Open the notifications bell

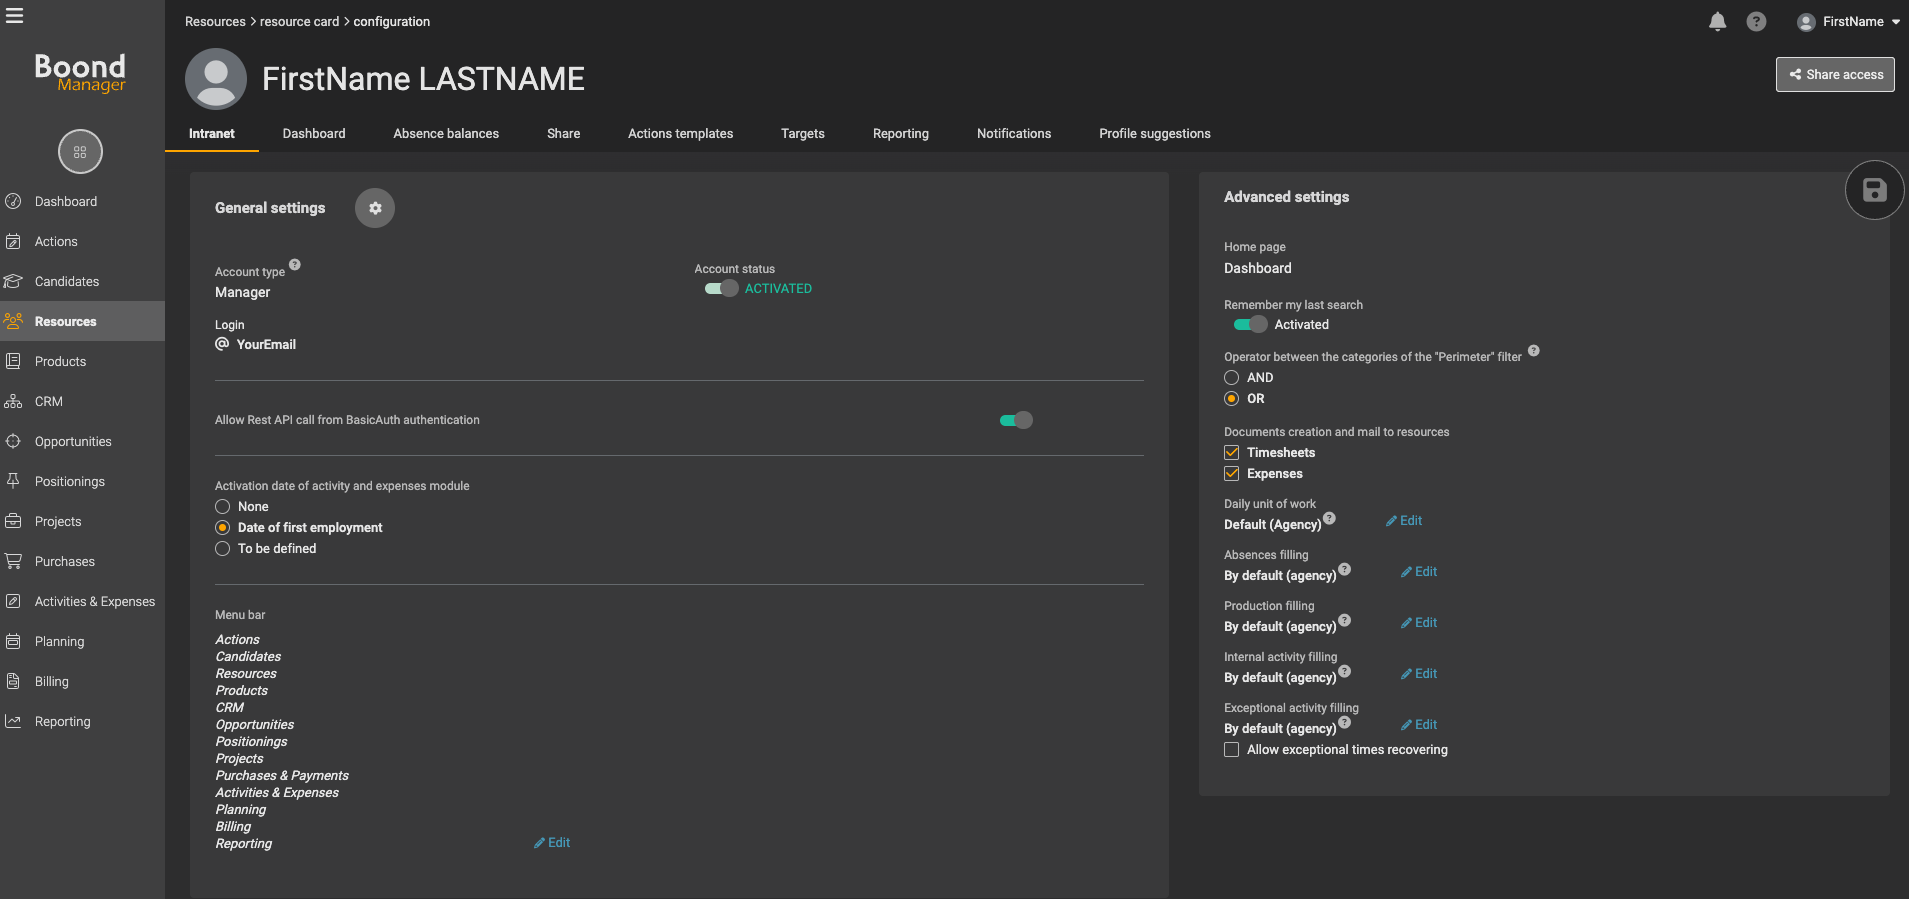point(1717,22)
